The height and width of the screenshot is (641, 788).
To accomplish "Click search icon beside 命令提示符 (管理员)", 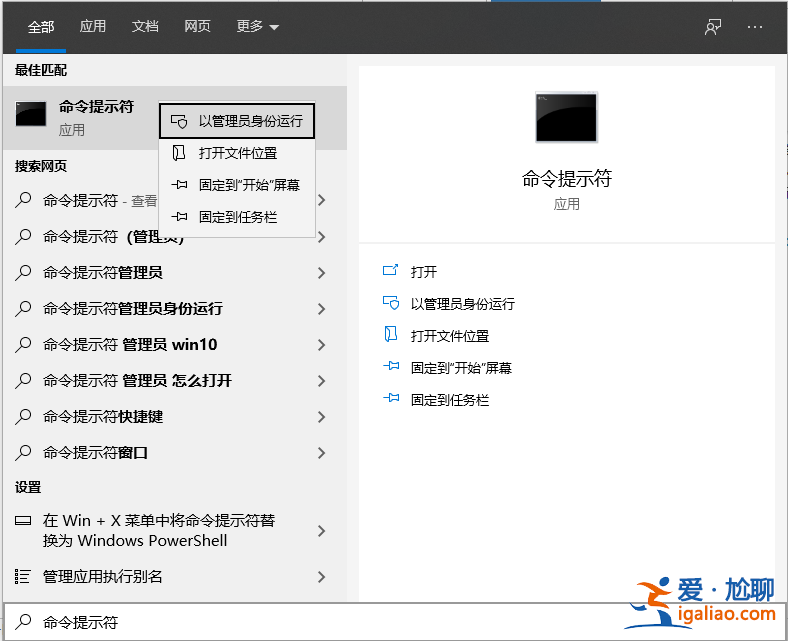I will pos(23,237).
